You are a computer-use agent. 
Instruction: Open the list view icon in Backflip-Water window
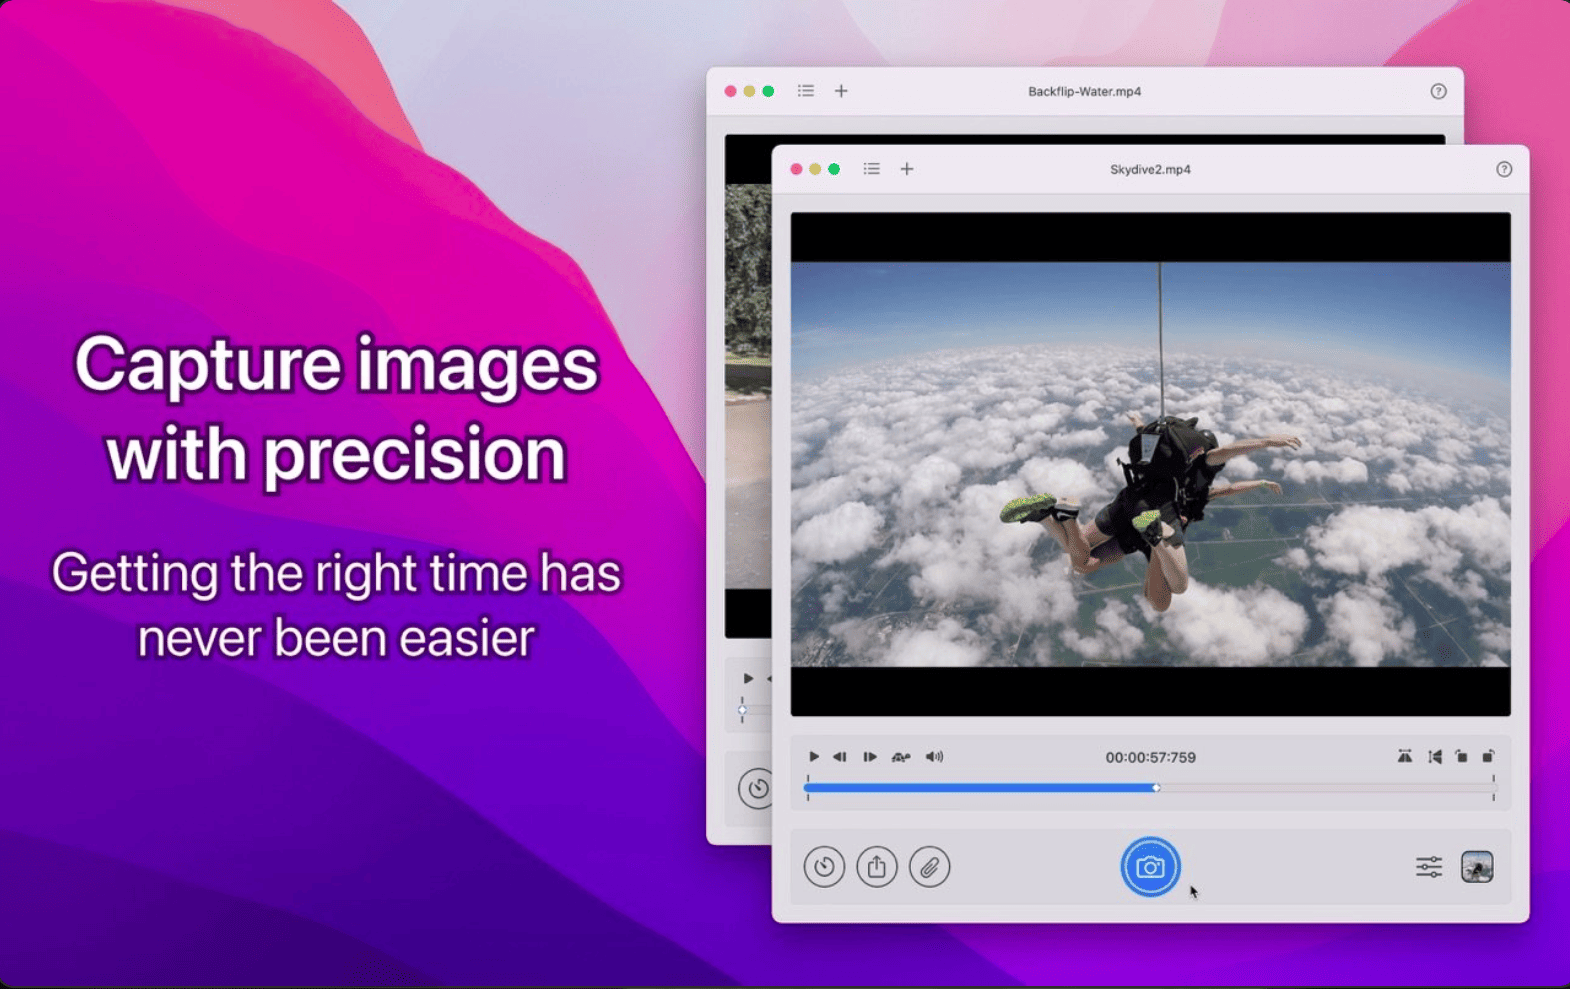806,91
